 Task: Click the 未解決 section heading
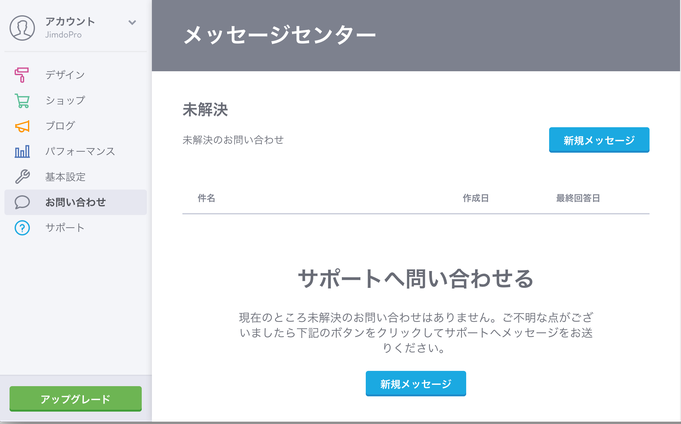pyautogui.click(x=205, y=109)
